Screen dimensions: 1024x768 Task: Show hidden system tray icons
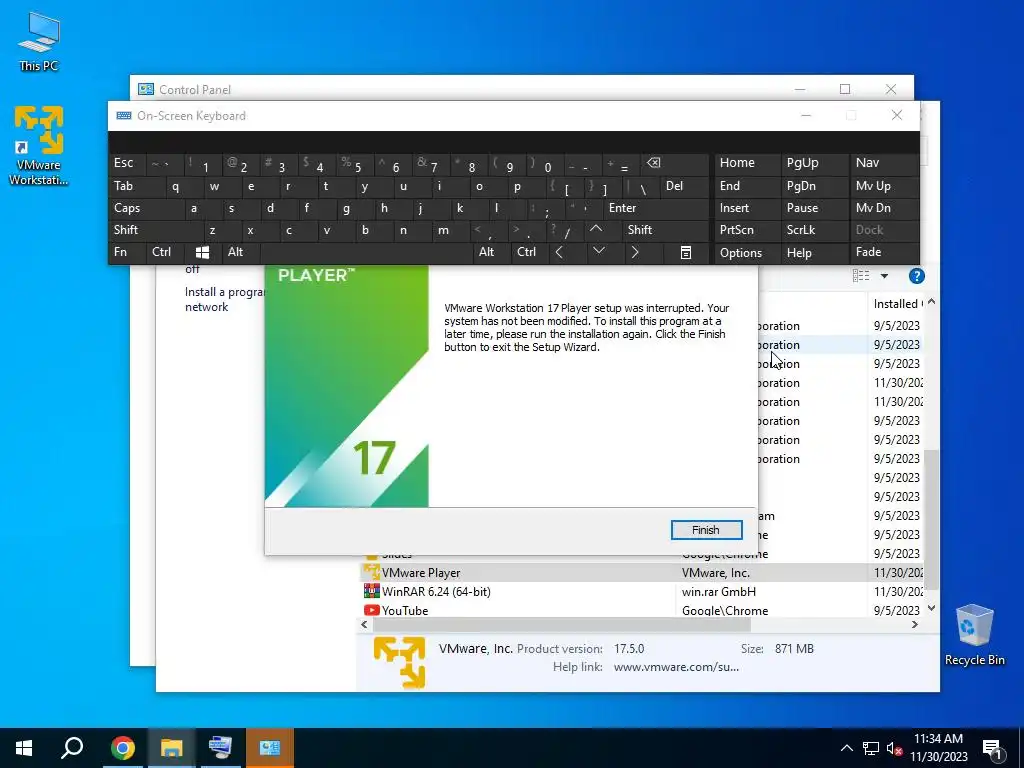(x=846, y=748)
